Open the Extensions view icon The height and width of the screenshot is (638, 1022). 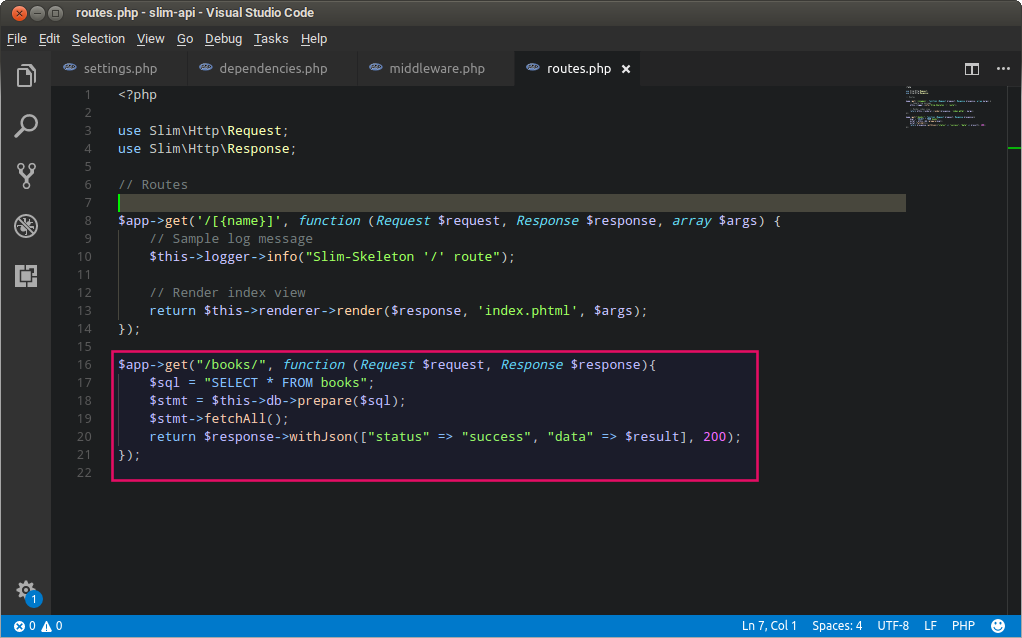[26, 276]
